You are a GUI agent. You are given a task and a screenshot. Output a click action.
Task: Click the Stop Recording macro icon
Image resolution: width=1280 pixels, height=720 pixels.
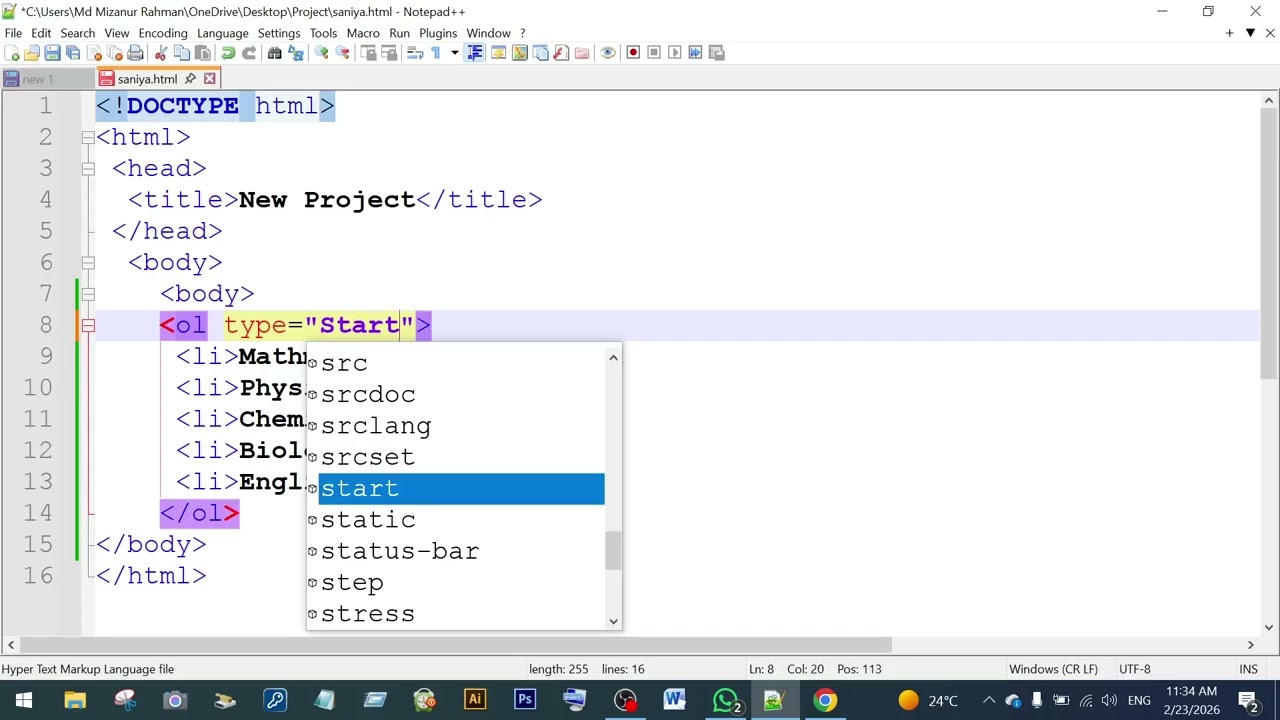[654, 53]
